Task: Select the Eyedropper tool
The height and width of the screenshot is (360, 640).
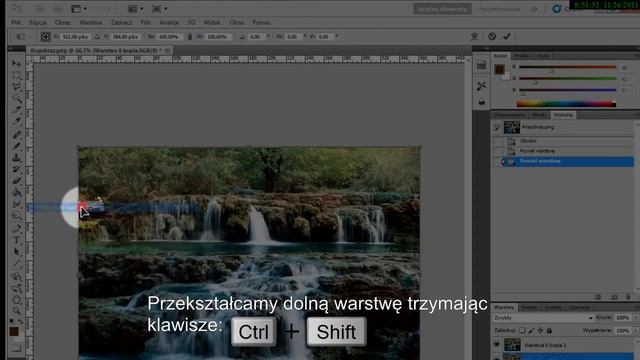Action: point(16,121)
